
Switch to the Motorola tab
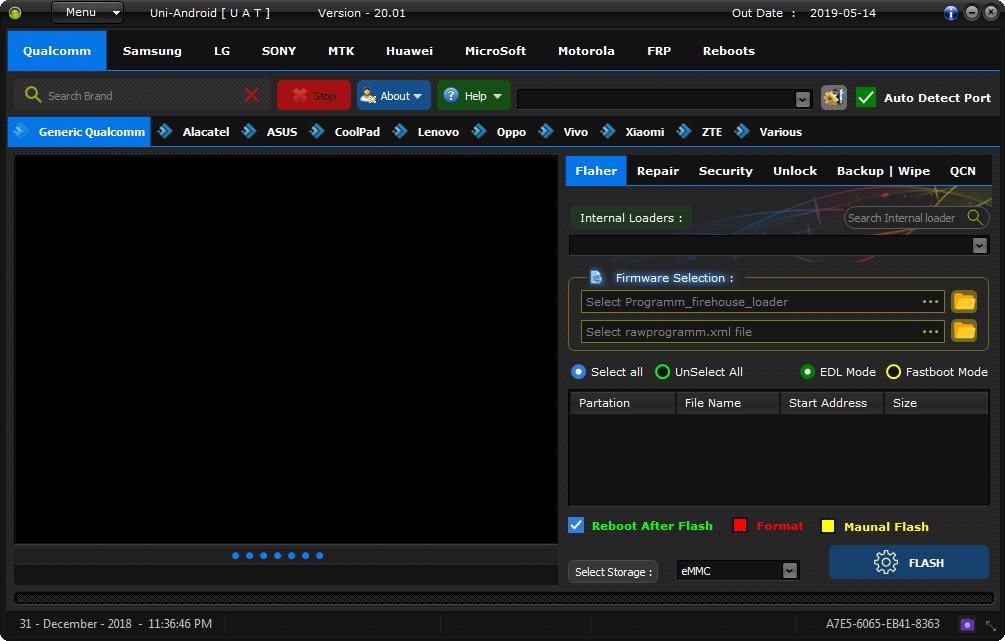tap(586, 51)
